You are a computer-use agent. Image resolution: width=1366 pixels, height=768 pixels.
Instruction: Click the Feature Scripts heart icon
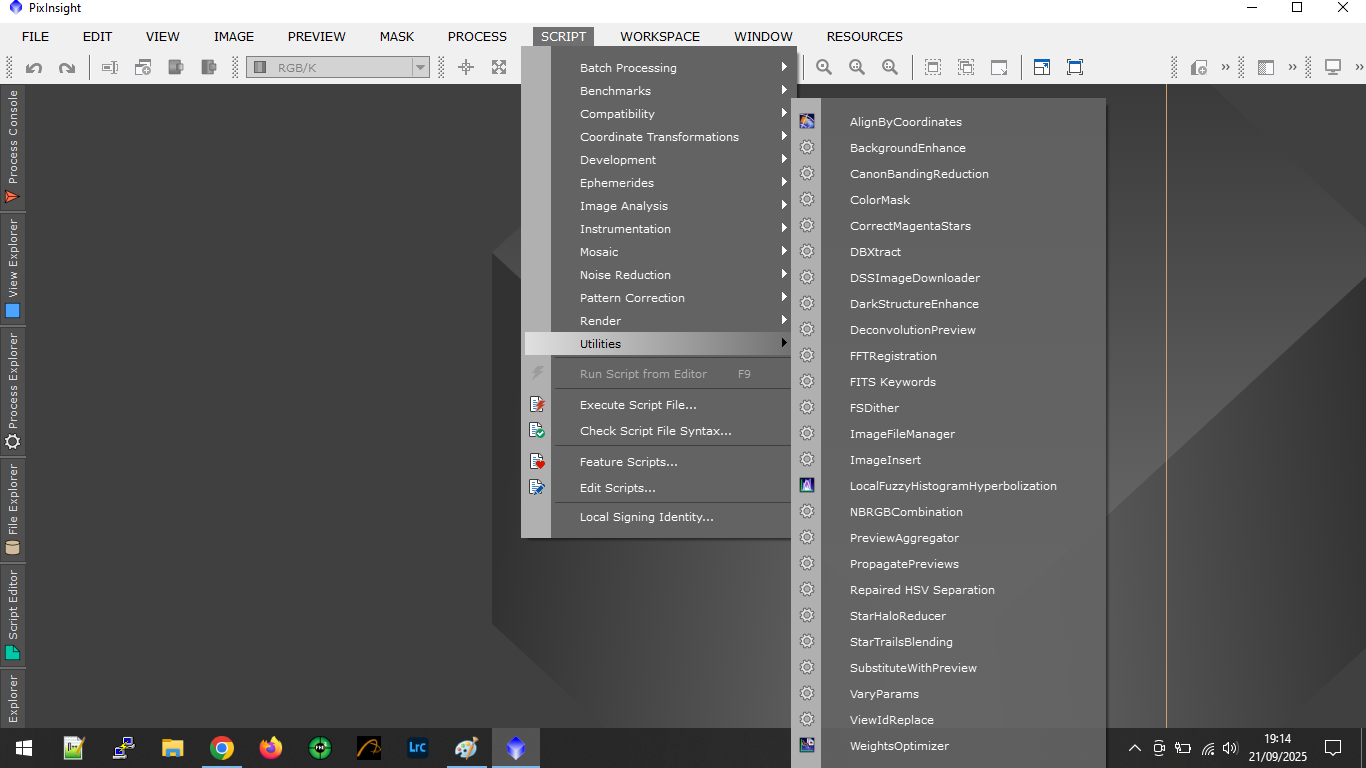point(538,462)
